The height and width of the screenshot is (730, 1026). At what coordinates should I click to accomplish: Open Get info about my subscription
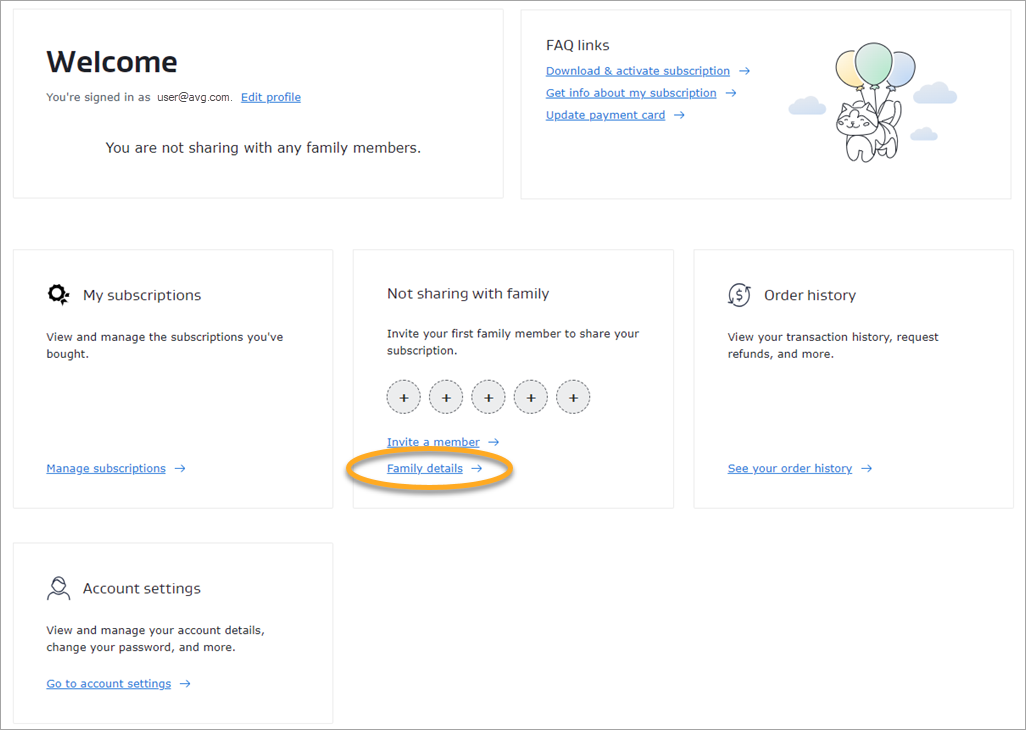(x=630, y=93)
